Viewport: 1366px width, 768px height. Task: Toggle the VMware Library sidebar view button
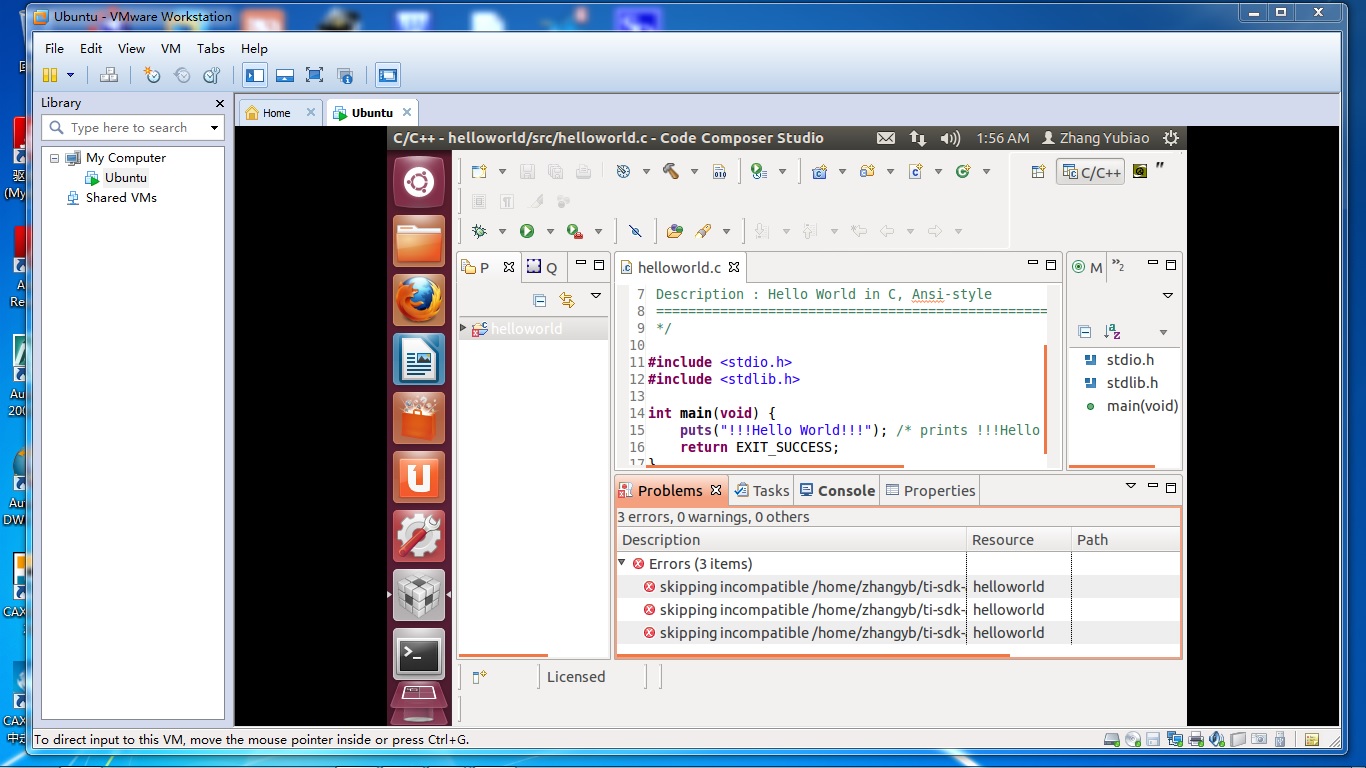click(x=255, y=75)
